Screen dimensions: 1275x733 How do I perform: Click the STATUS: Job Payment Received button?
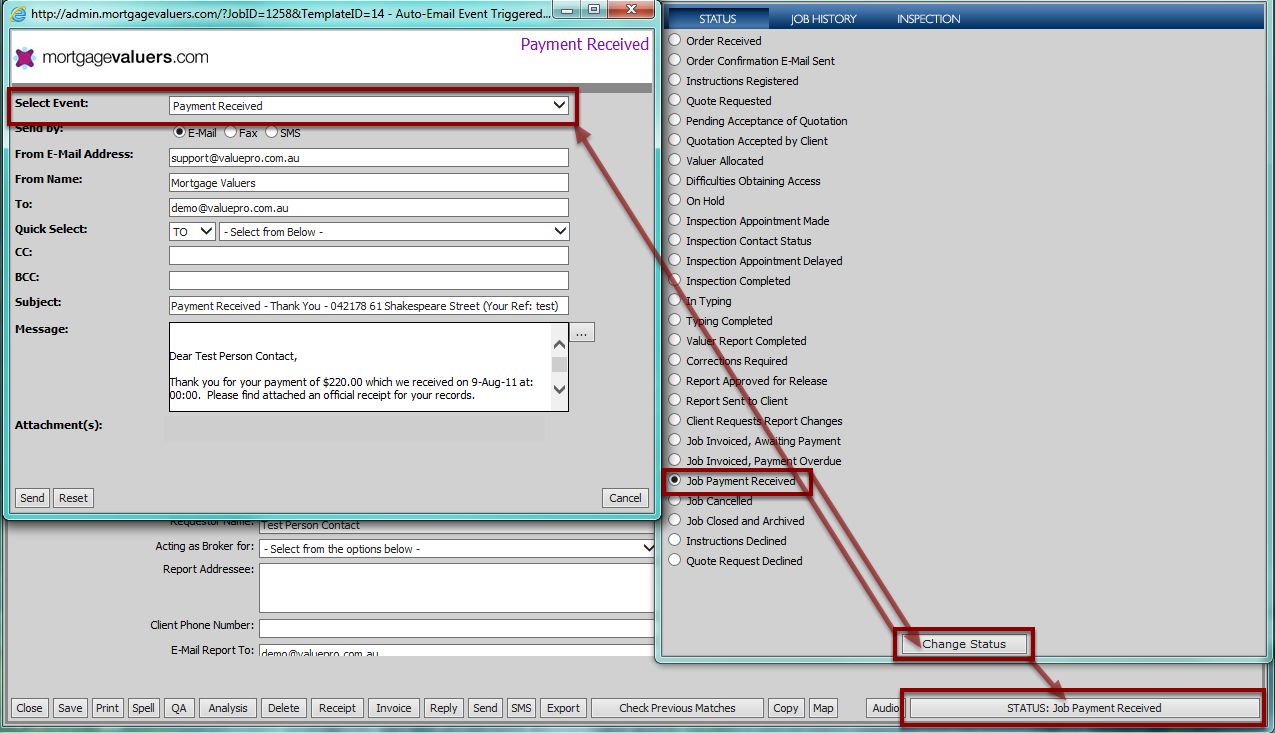pyautogui.click(x=1084, y=708)
